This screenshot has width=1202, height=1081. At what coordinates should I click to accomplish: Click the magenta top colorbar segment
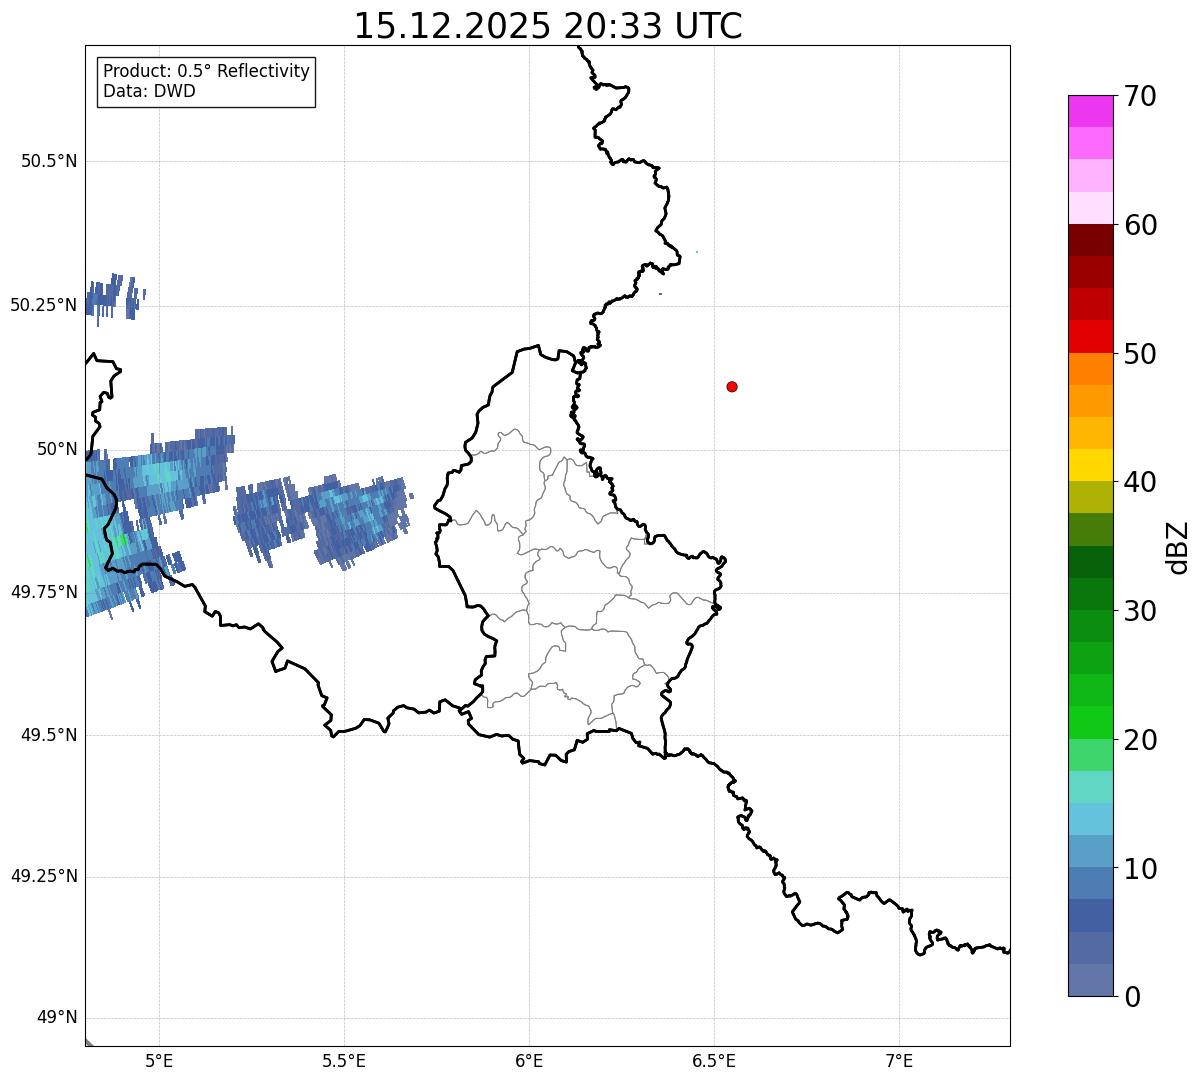tap(1090, 111)
